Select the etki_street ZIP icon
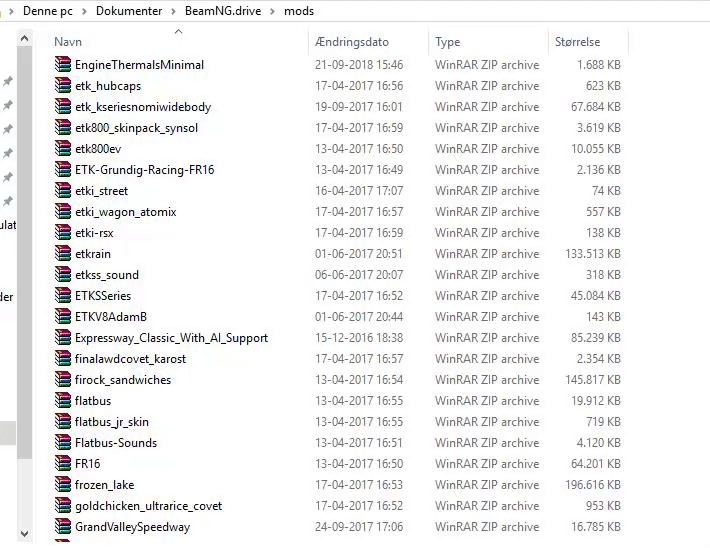This screenshot has width=710, height=548. 63,190
